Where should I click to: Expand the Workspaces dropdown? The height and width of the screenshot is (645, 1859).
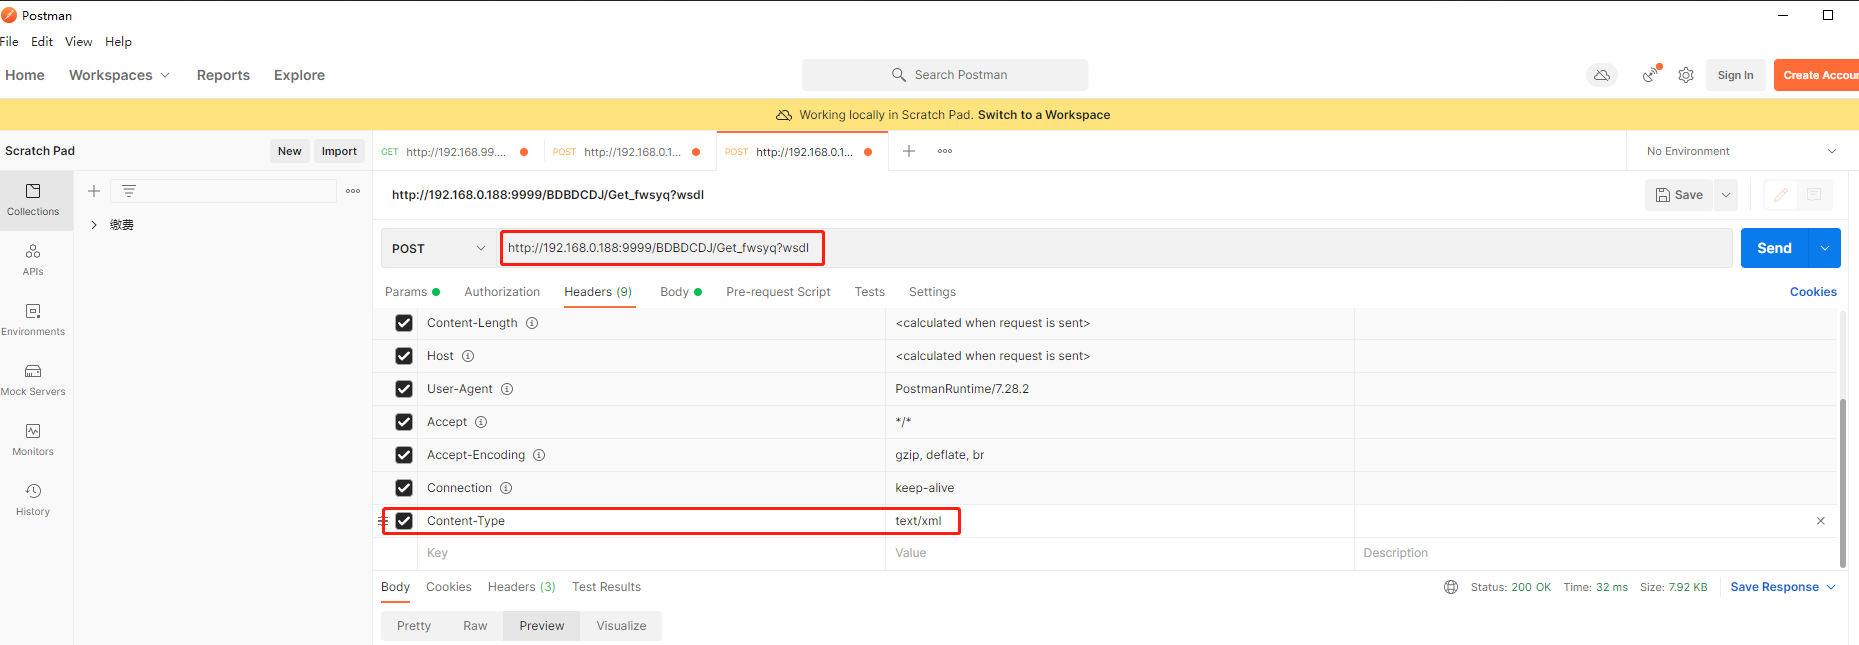(119, 75)
